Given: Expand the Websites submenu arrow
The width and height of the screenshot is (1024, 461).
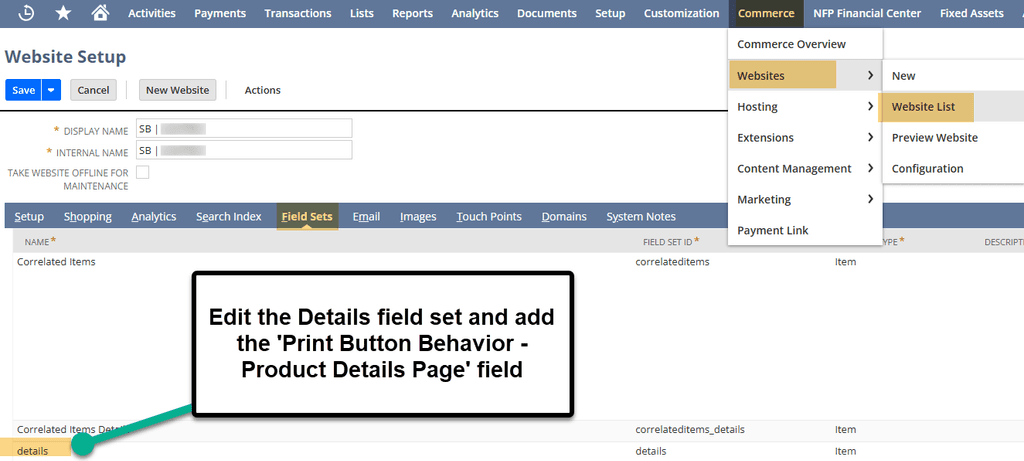Looking at the screenshot, I should tap(871, 76).
